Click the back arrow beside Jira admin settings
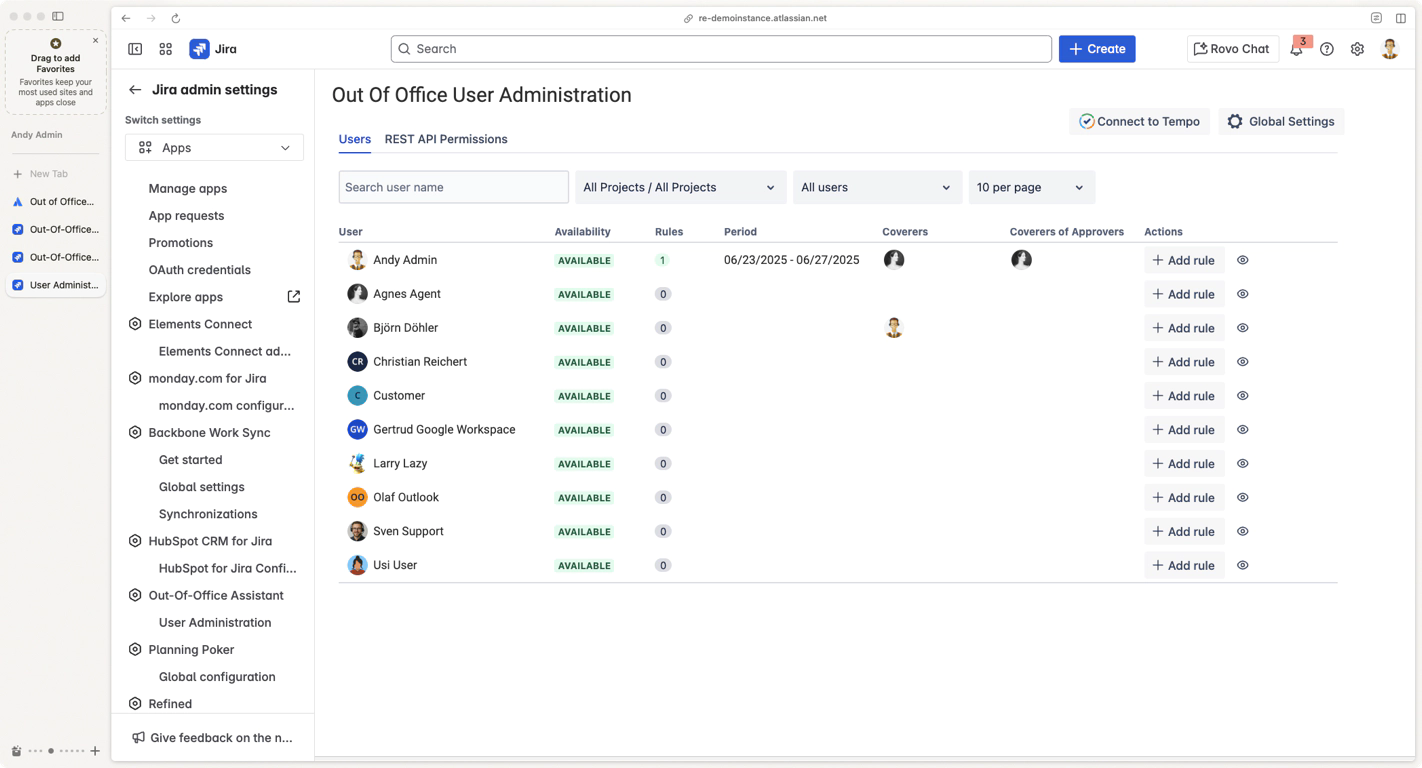The width and height of the screenshot is (1422, 768). pos(135,90)
